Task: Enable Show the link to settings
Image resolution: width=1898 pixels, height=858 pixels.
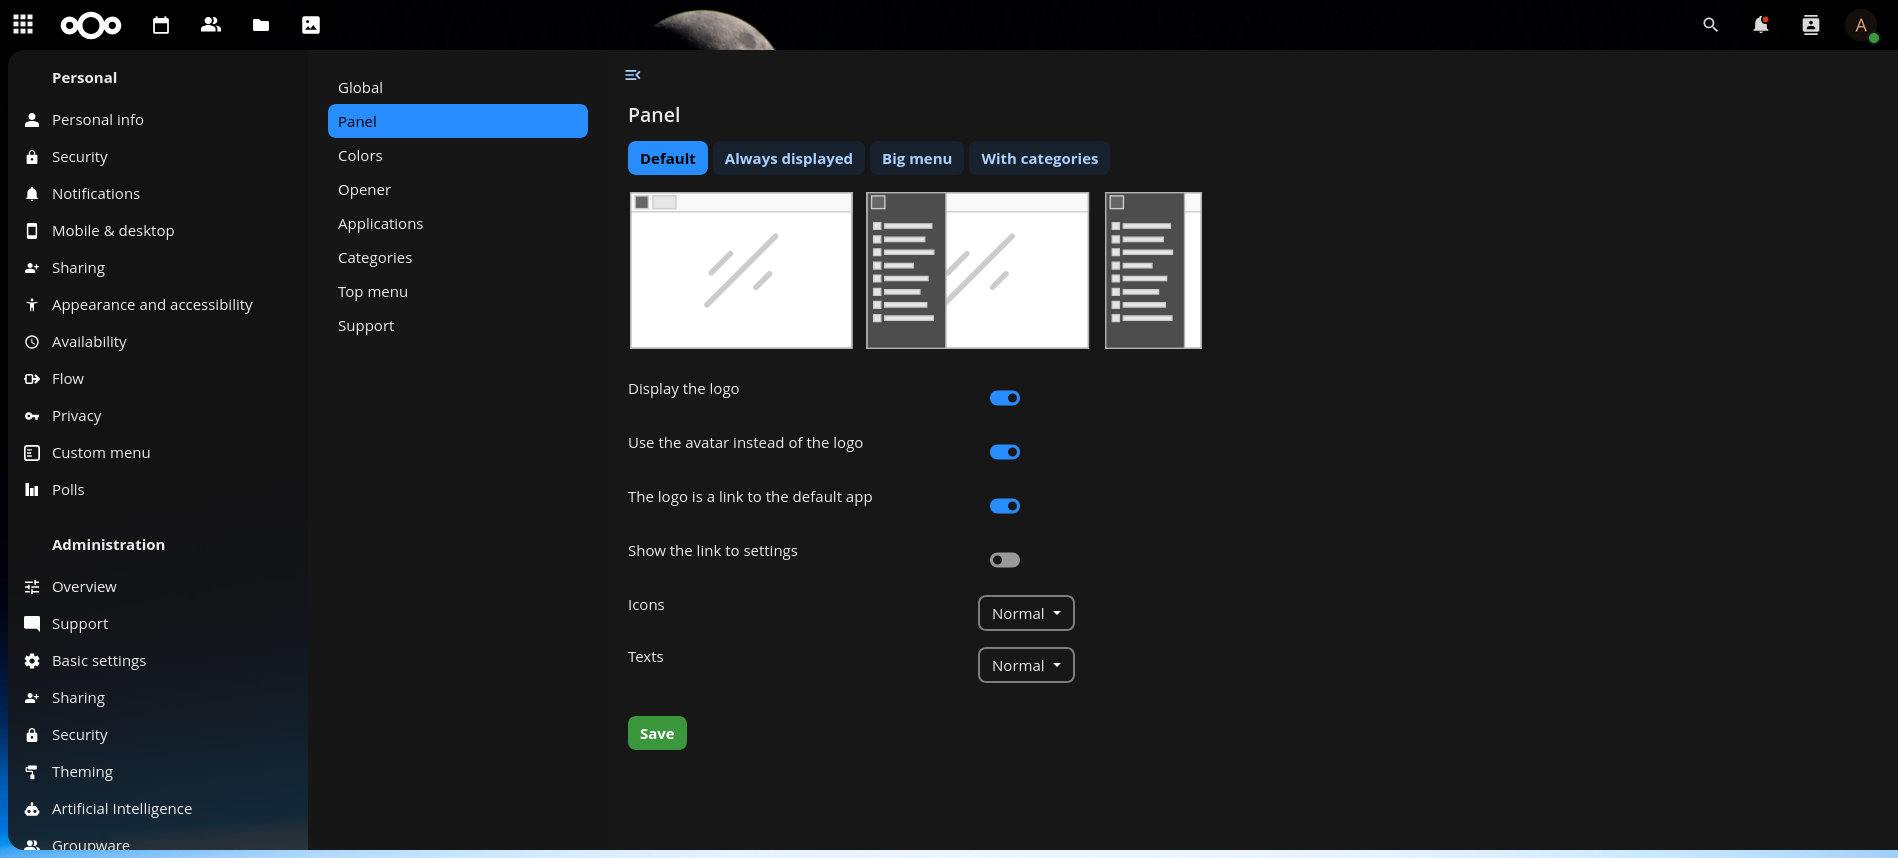Action: click(x=1004, y=560)
